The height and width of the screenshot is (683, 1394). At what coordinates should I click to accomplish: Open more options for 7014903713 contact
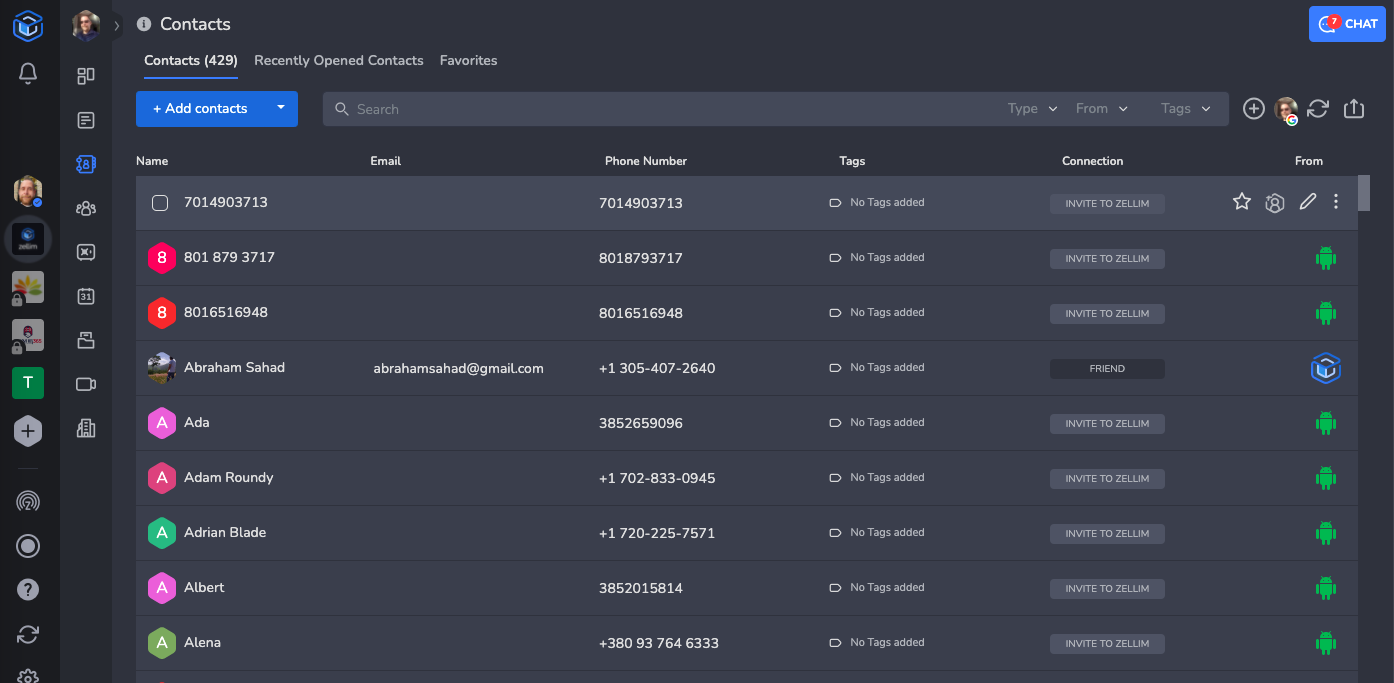pos(1336,202)
